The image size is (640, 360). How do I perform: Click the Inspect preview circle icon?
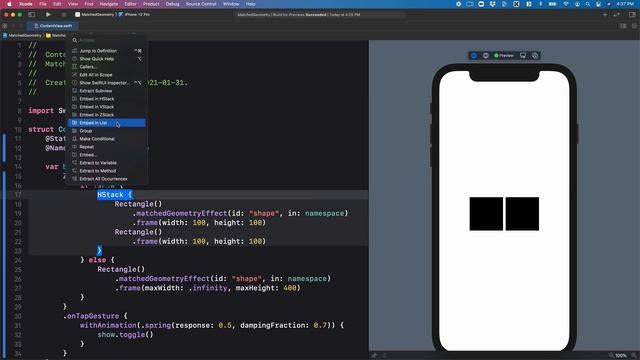[486, 56]
